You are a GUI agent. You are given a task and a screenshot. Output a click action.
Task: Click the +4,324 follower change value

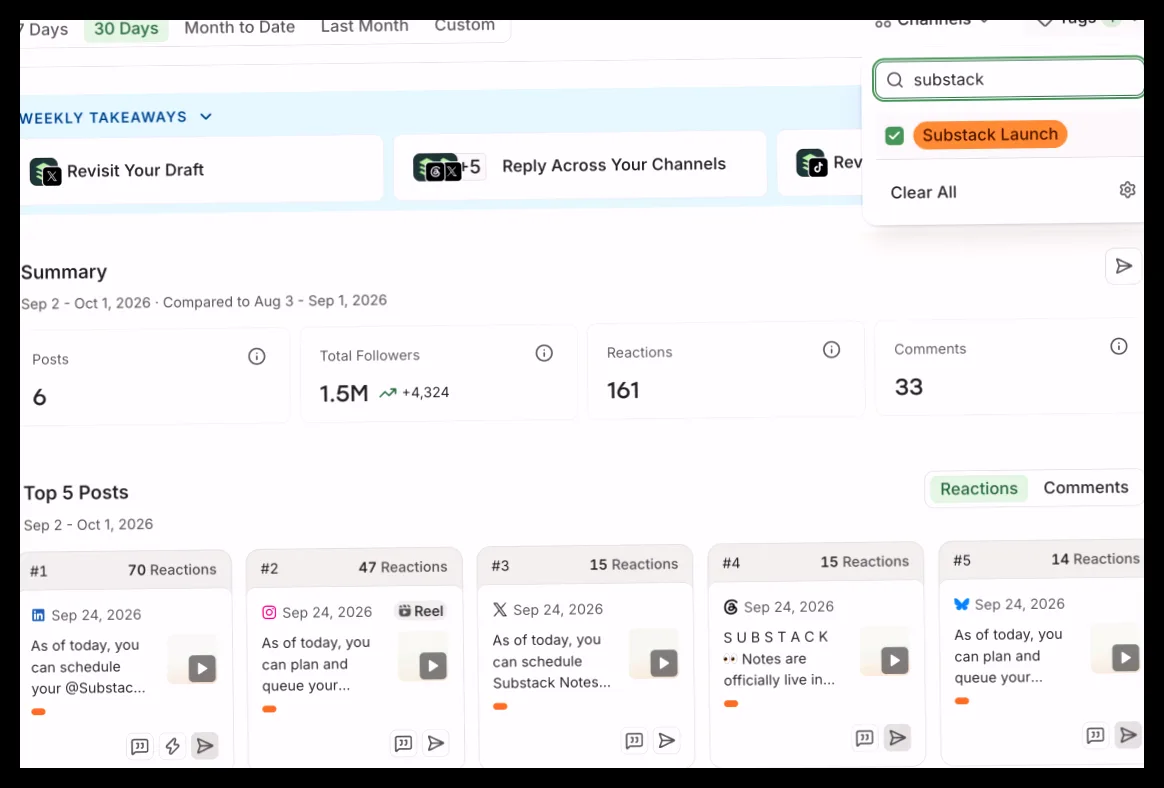(x=425, y=392)
